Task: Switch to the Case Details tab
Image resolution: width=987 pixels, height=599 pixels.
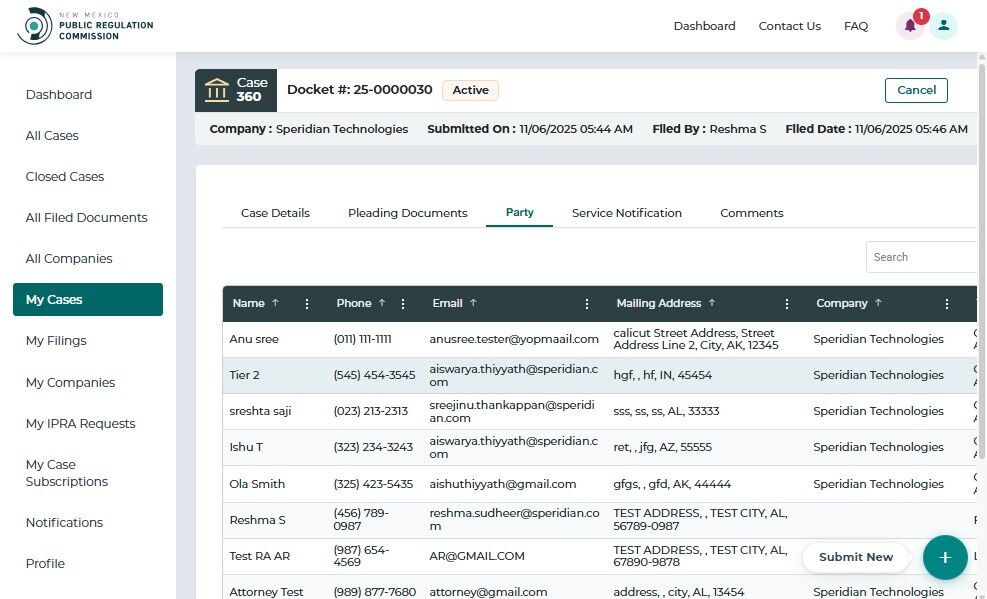Action: pos(275,213)
